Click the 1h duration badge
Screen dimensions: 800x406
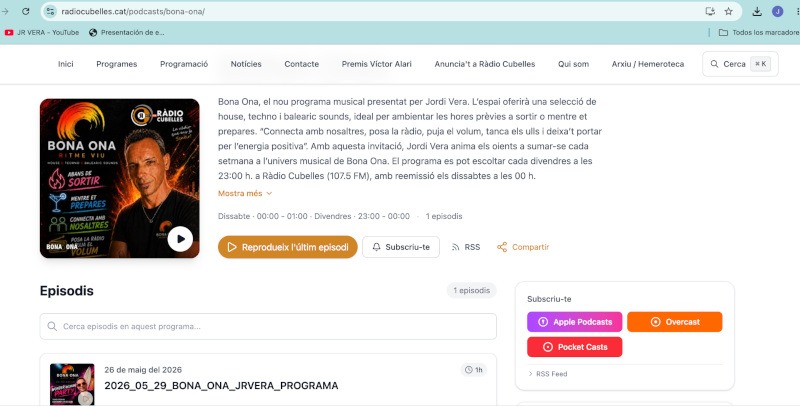pos(474,370)
